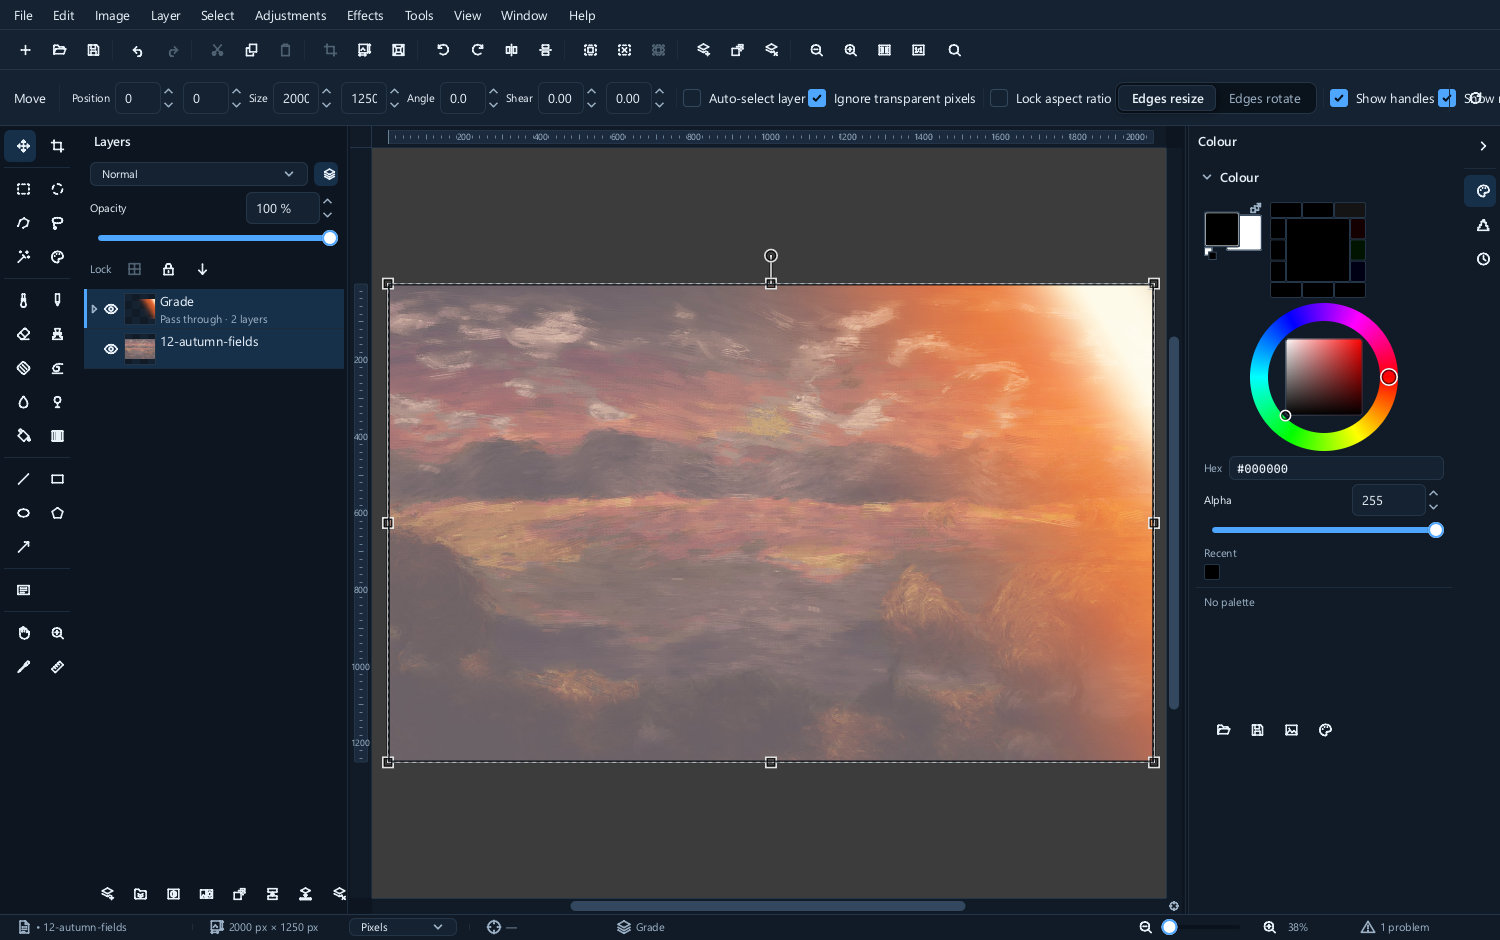Choose the Ellipse Select tool

click(x=57, y=189)
